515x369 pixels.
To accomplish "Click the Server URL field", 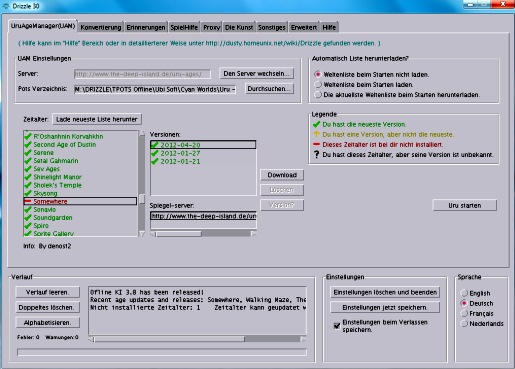I will 142,74.
